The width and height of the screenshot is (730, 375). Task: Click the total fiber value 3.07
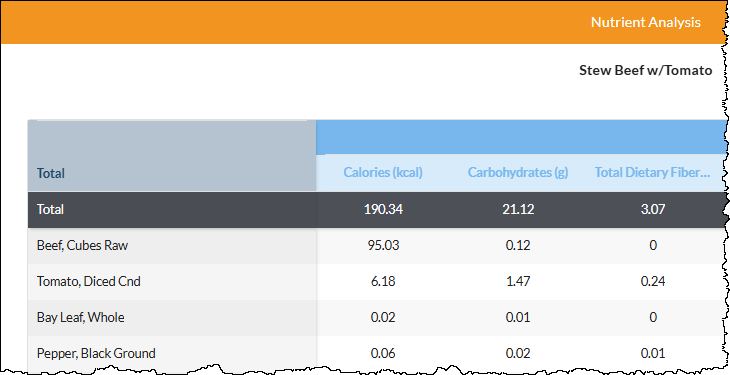pyautogui.click(x=653, y=210)
